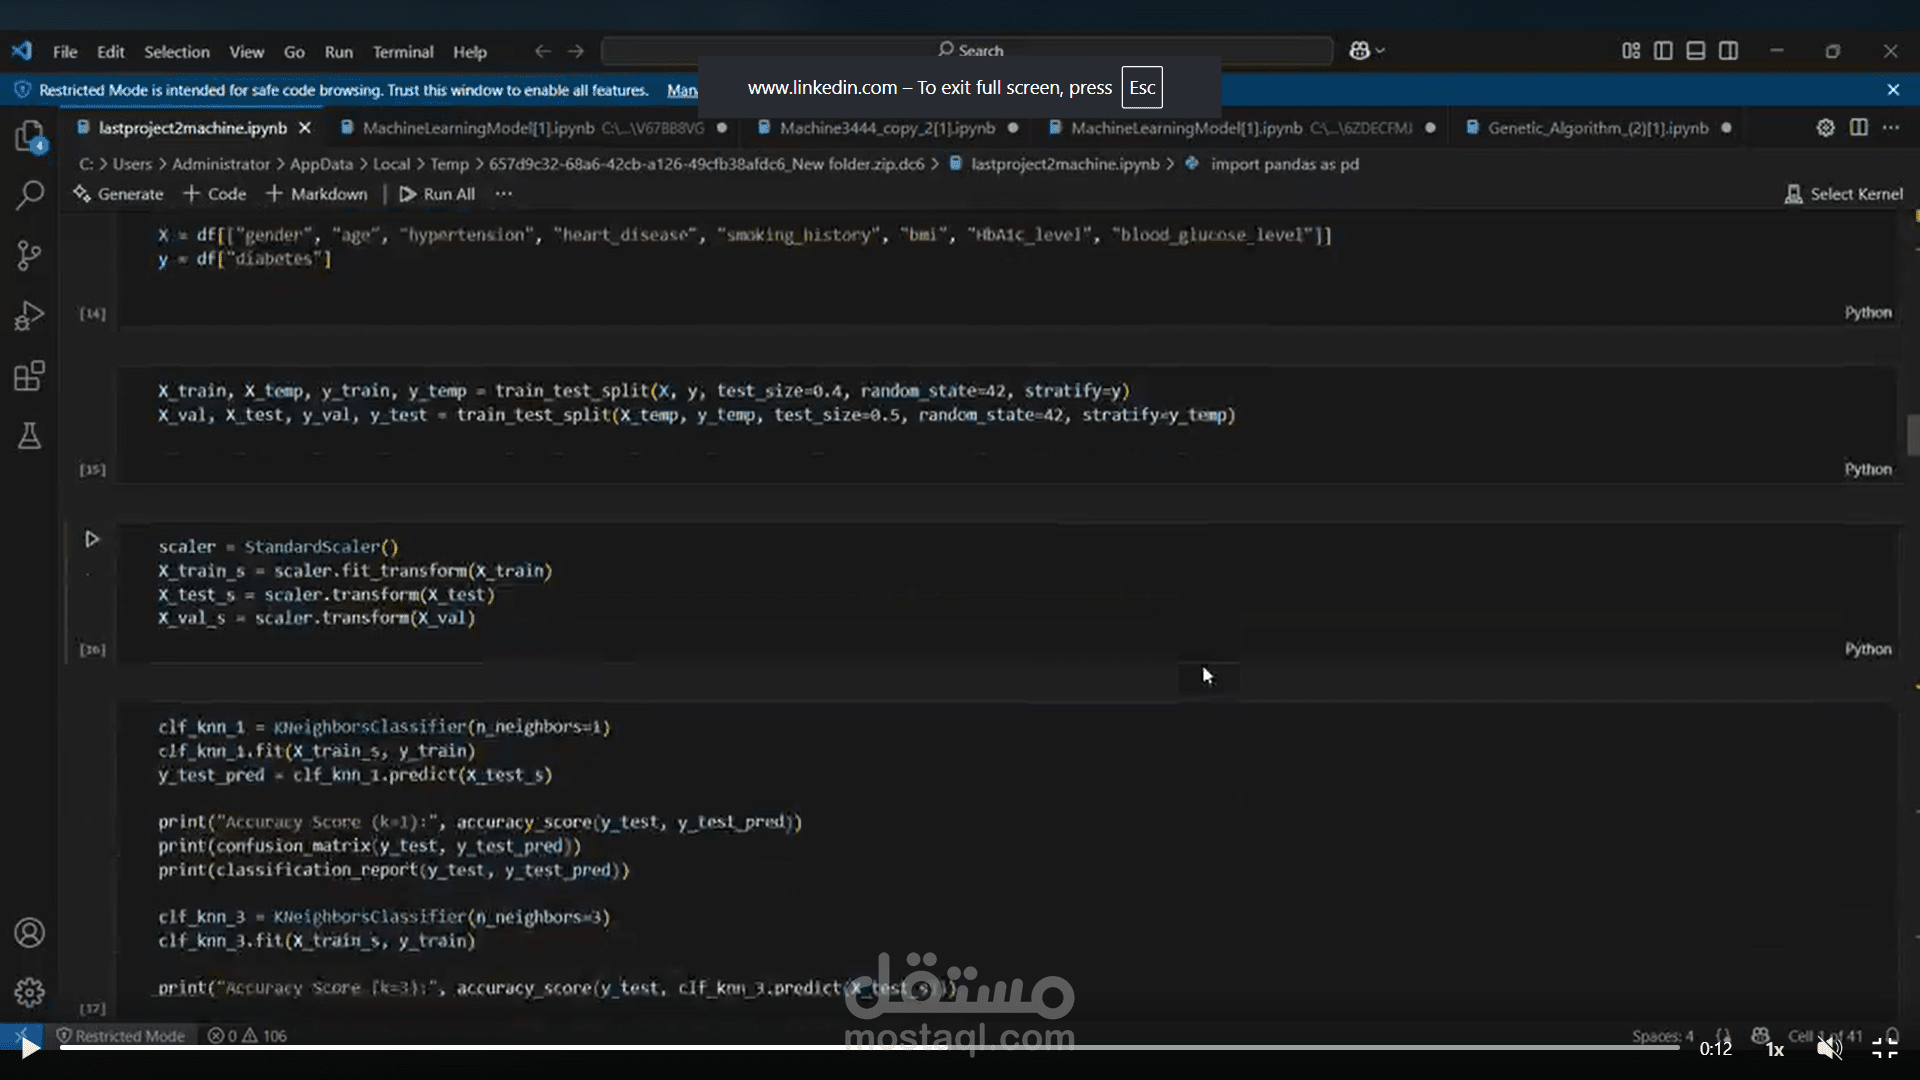This screenshot has width=1920, height=1080.
Task: Click Run All in notebook toolbar
Action: [x=437, y=194]
